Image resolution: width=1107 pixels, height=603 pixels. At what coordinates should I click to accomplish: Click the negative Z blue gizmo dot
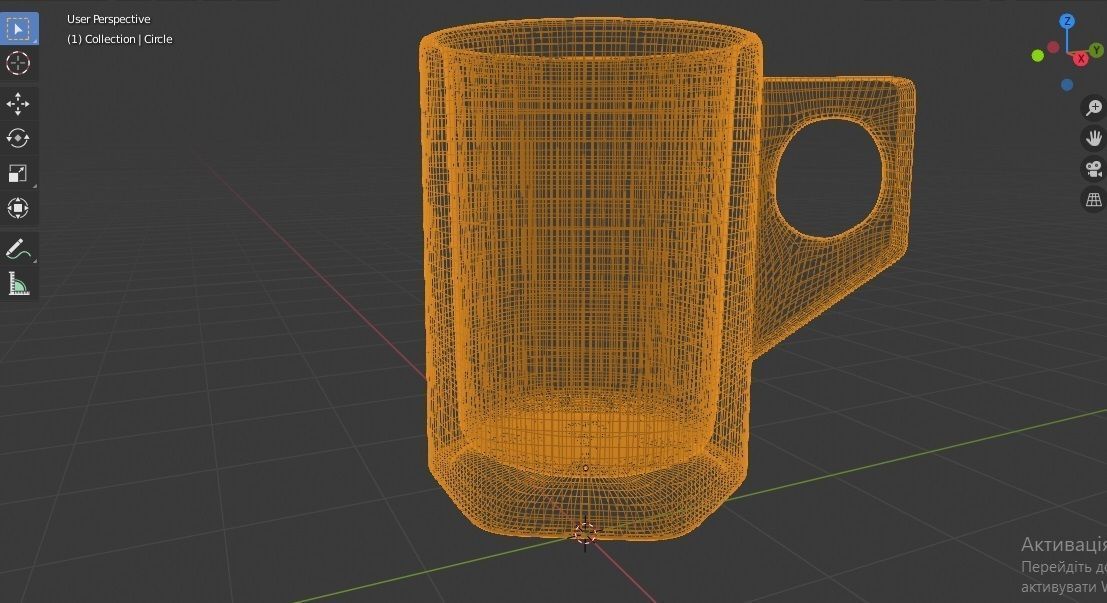[1067, 85]
